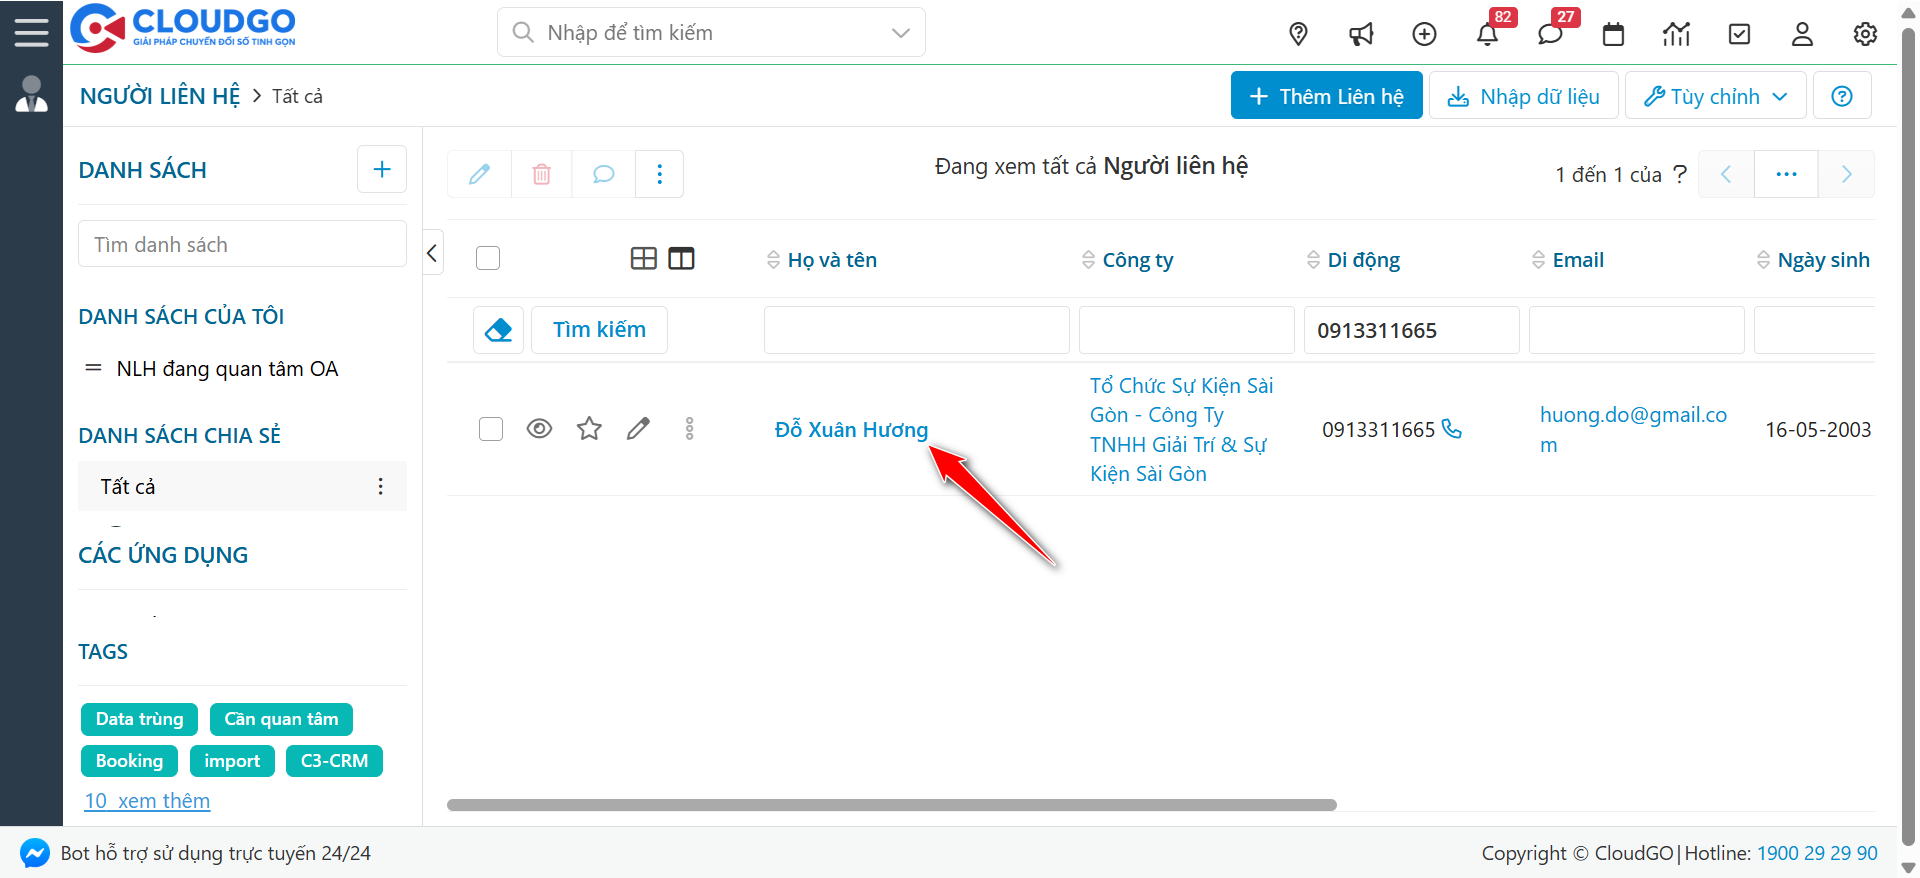Filter by tag Data trùng
The width and height of the screenshot is (1920, 878).
tap(139, 719)
